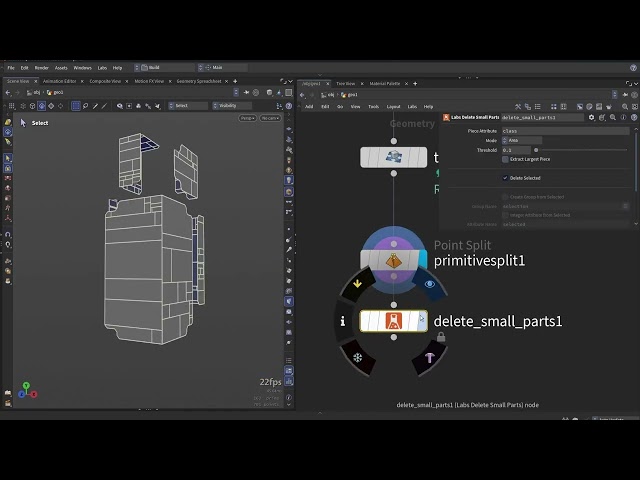Open the File menu
Screen dimensions: 640x480
pyautogui.click(x=11, y=68)
